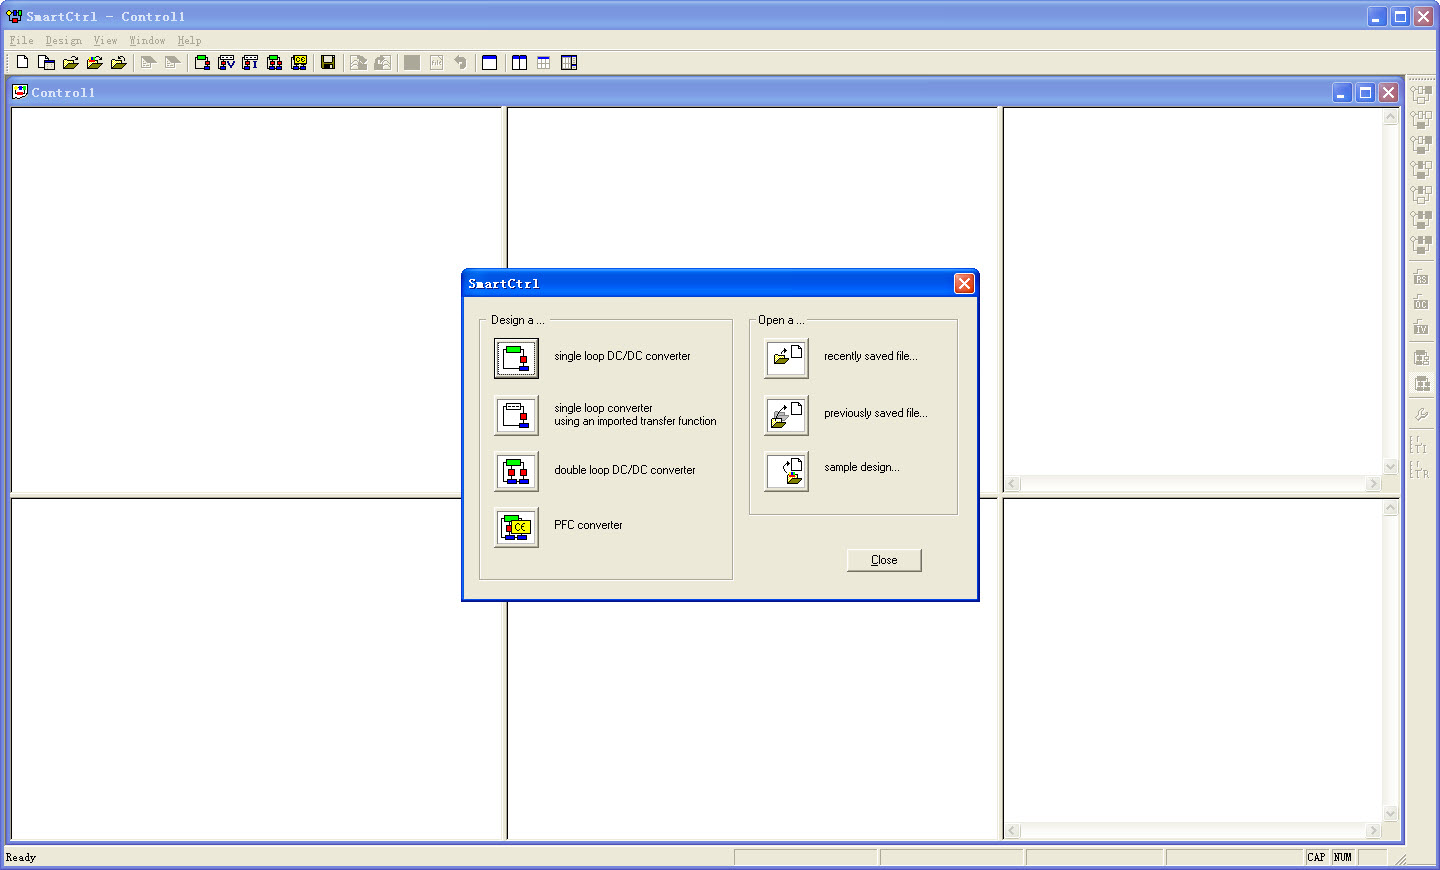This screenshot has height=870, width=1440.
Task: Click left arrow of upper-right horizontal scrollbar
Action: click(1012, 484)
